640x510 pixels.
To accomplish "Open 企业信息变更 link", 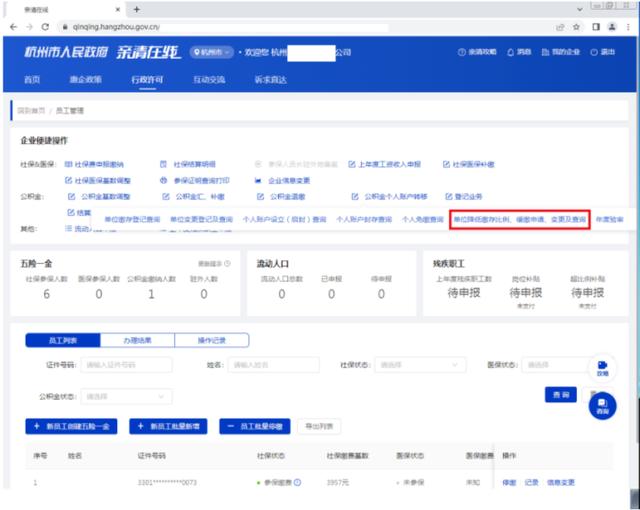I will (282, 180).
